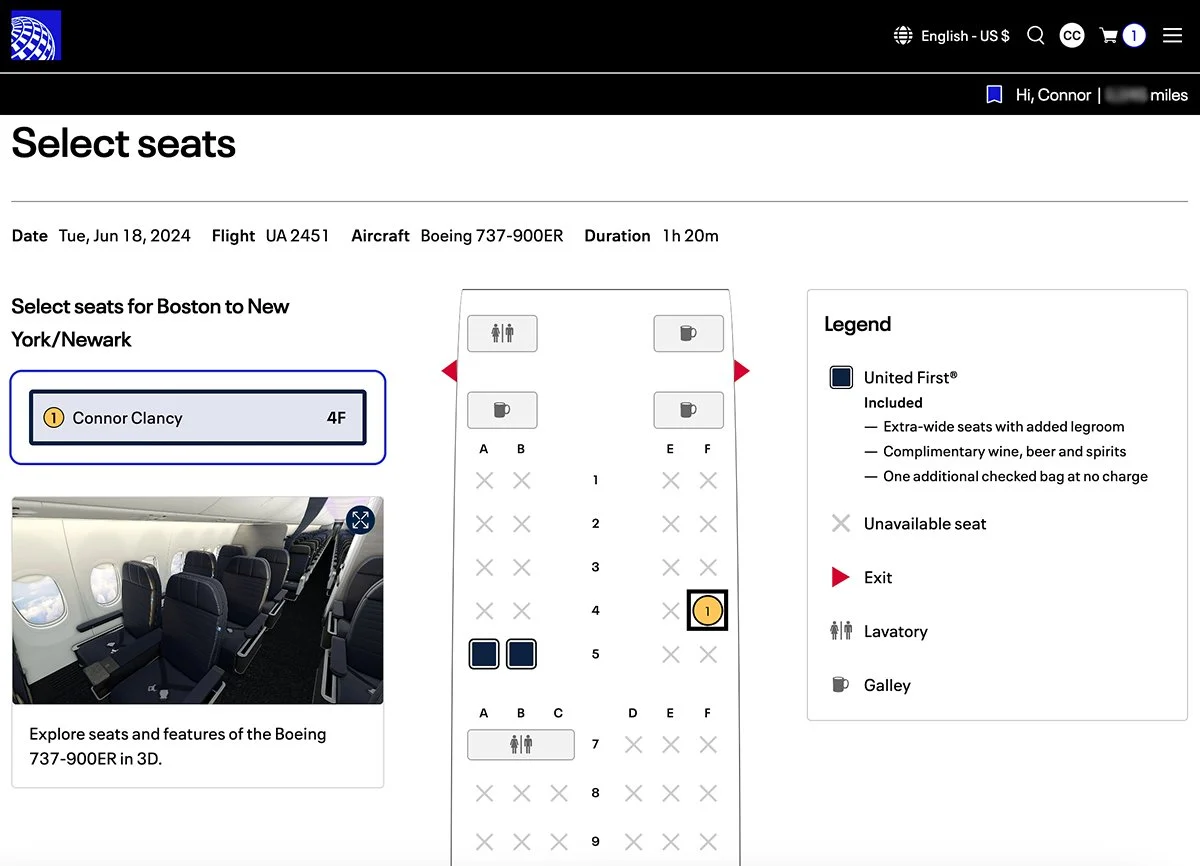The width and height of the screenshot is (1200, 866).
Task: Click the Lavatory legend icon
Action: coord(841,631)
